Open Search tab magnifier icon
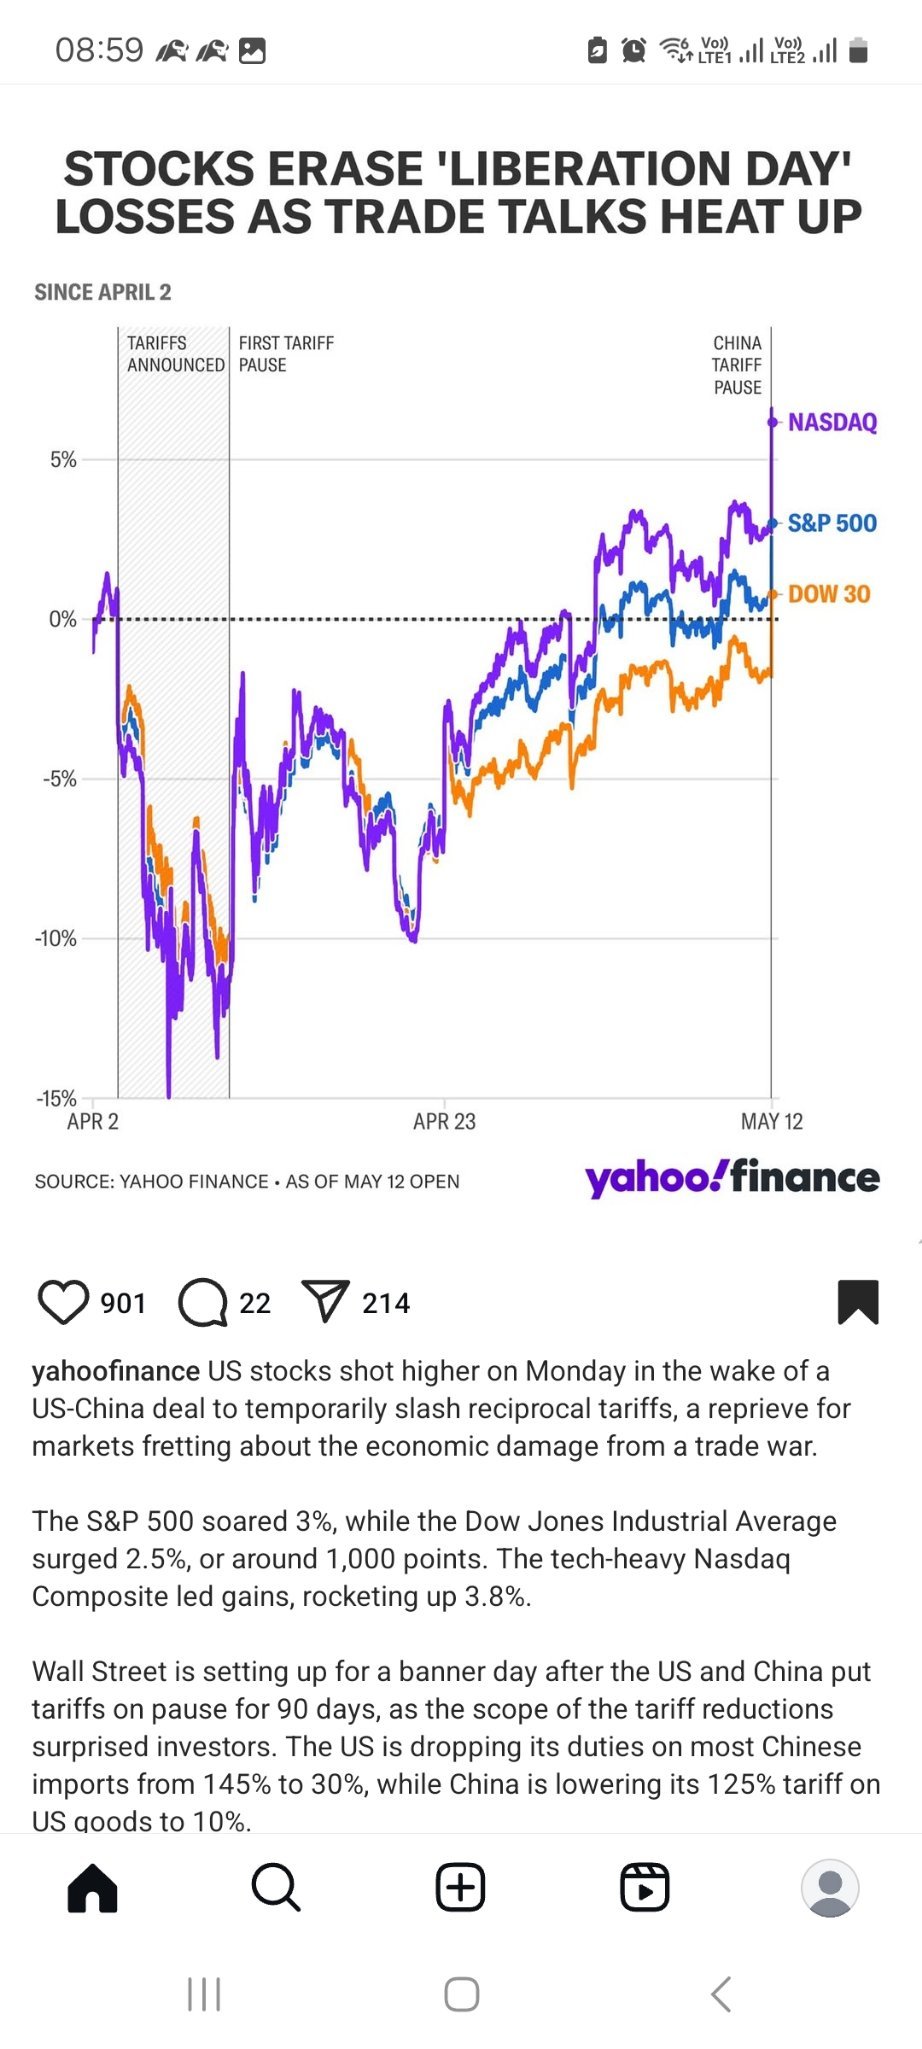Screen dimensions: 922x2049 [276, 1887]
